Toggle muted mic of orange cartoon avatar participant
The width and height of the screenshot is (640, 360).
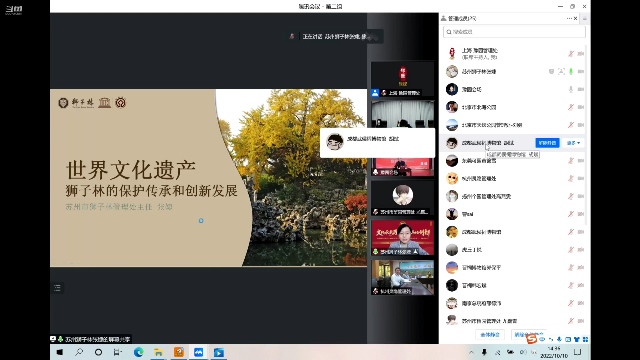tap(571, 178)
